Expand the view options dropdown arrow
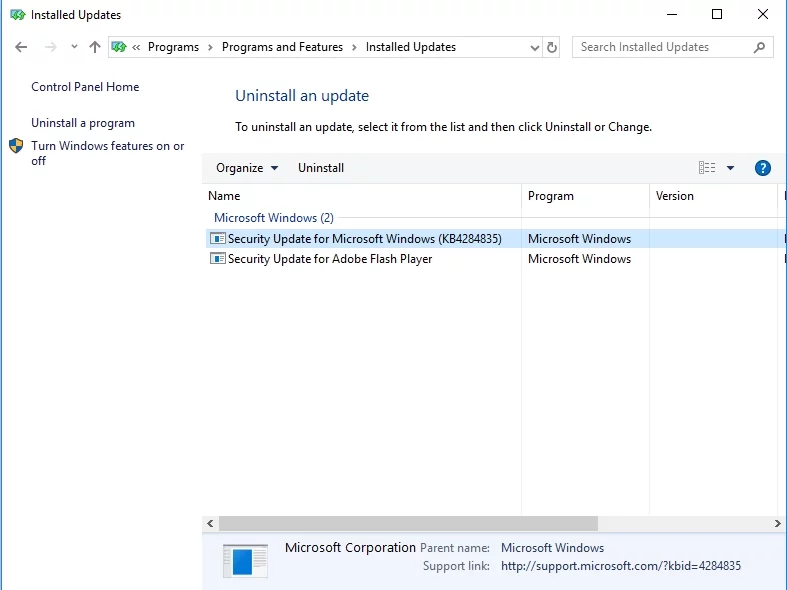The height and width of the screenshot is (590, 787). 730,168
